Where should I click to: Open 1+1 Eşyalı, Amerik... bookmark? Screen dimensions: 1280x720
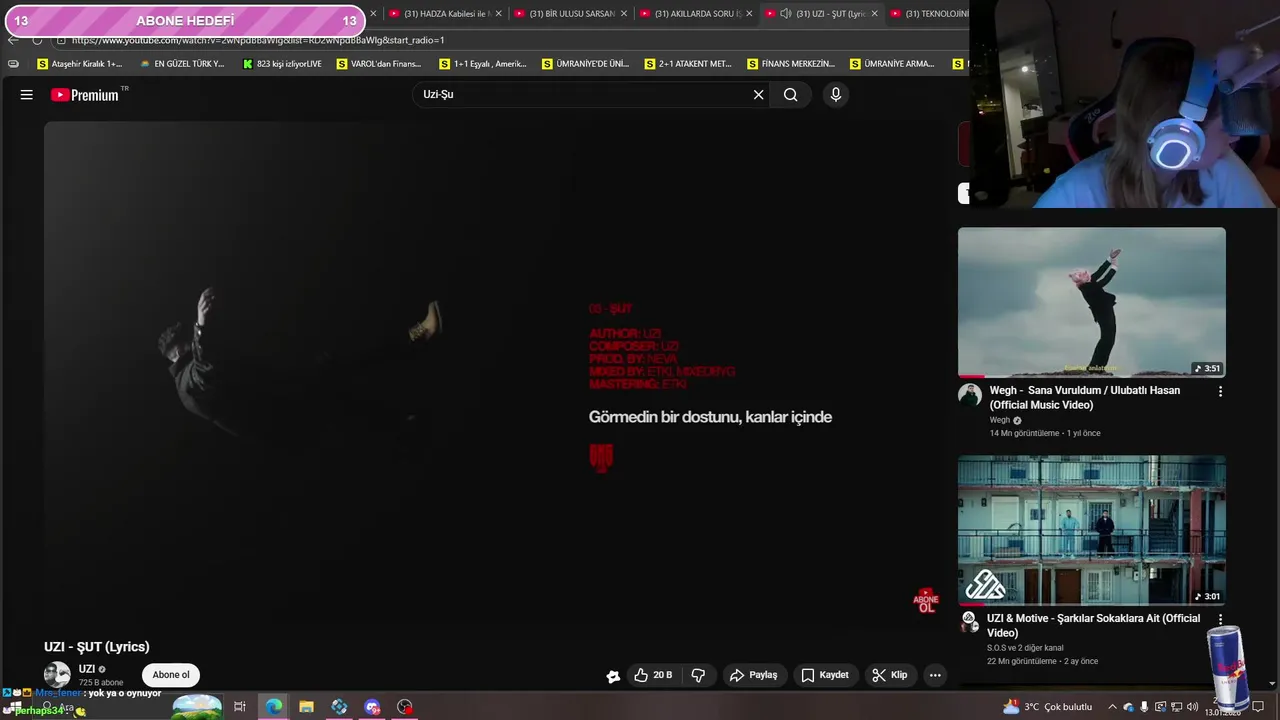pos(483,64)
